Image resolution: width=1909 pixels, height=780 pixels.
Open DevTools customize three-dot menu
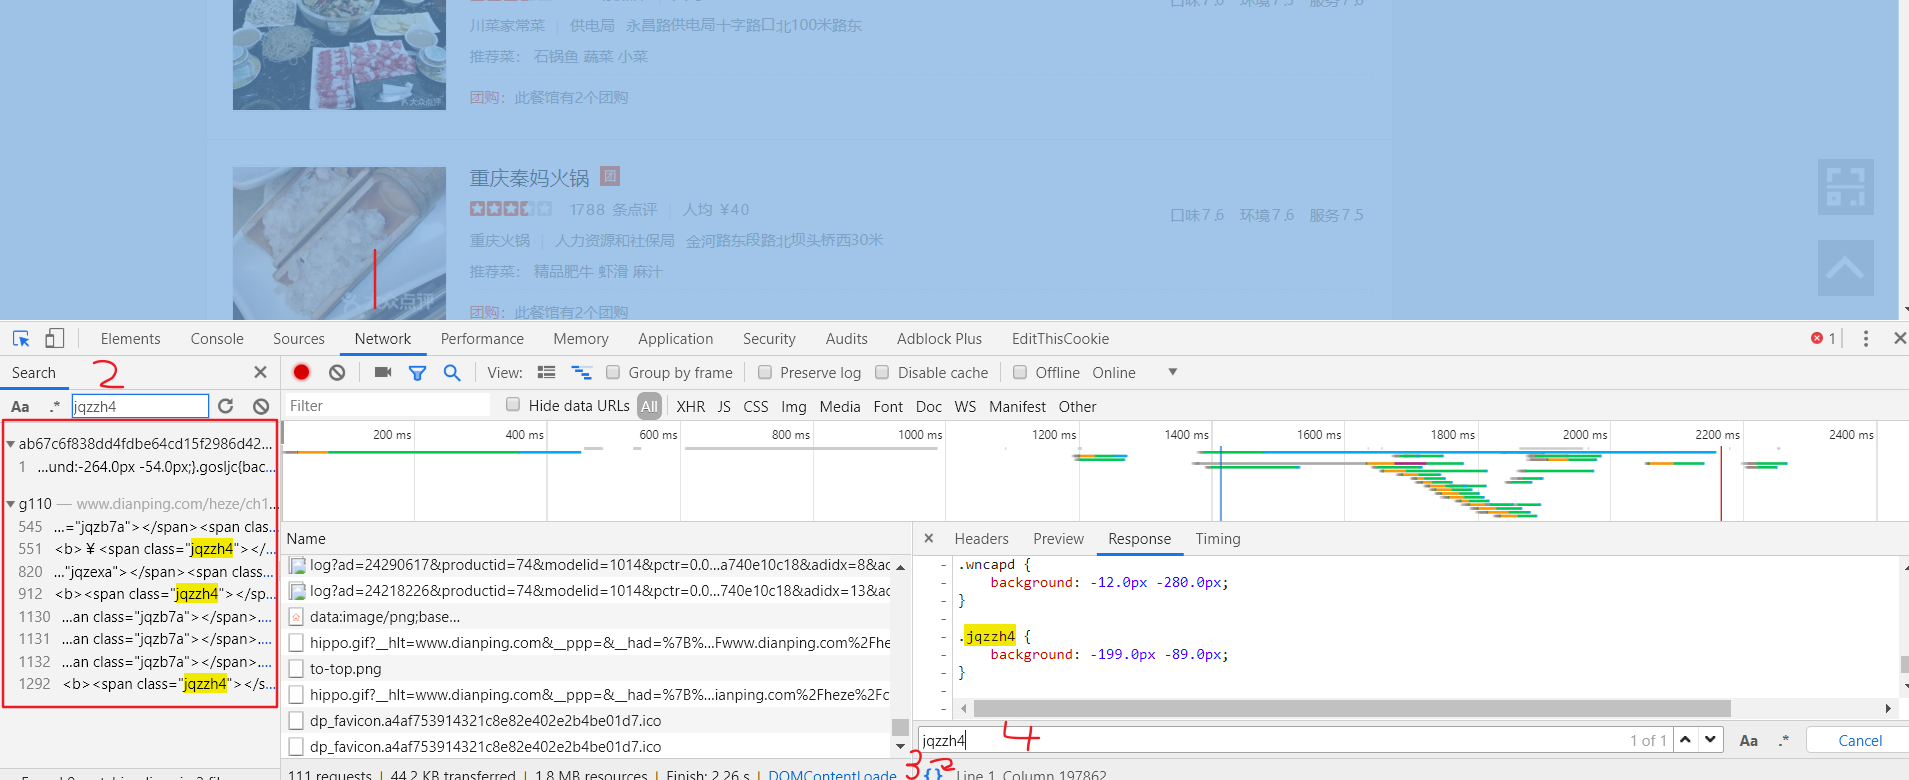click(1866, 339)
